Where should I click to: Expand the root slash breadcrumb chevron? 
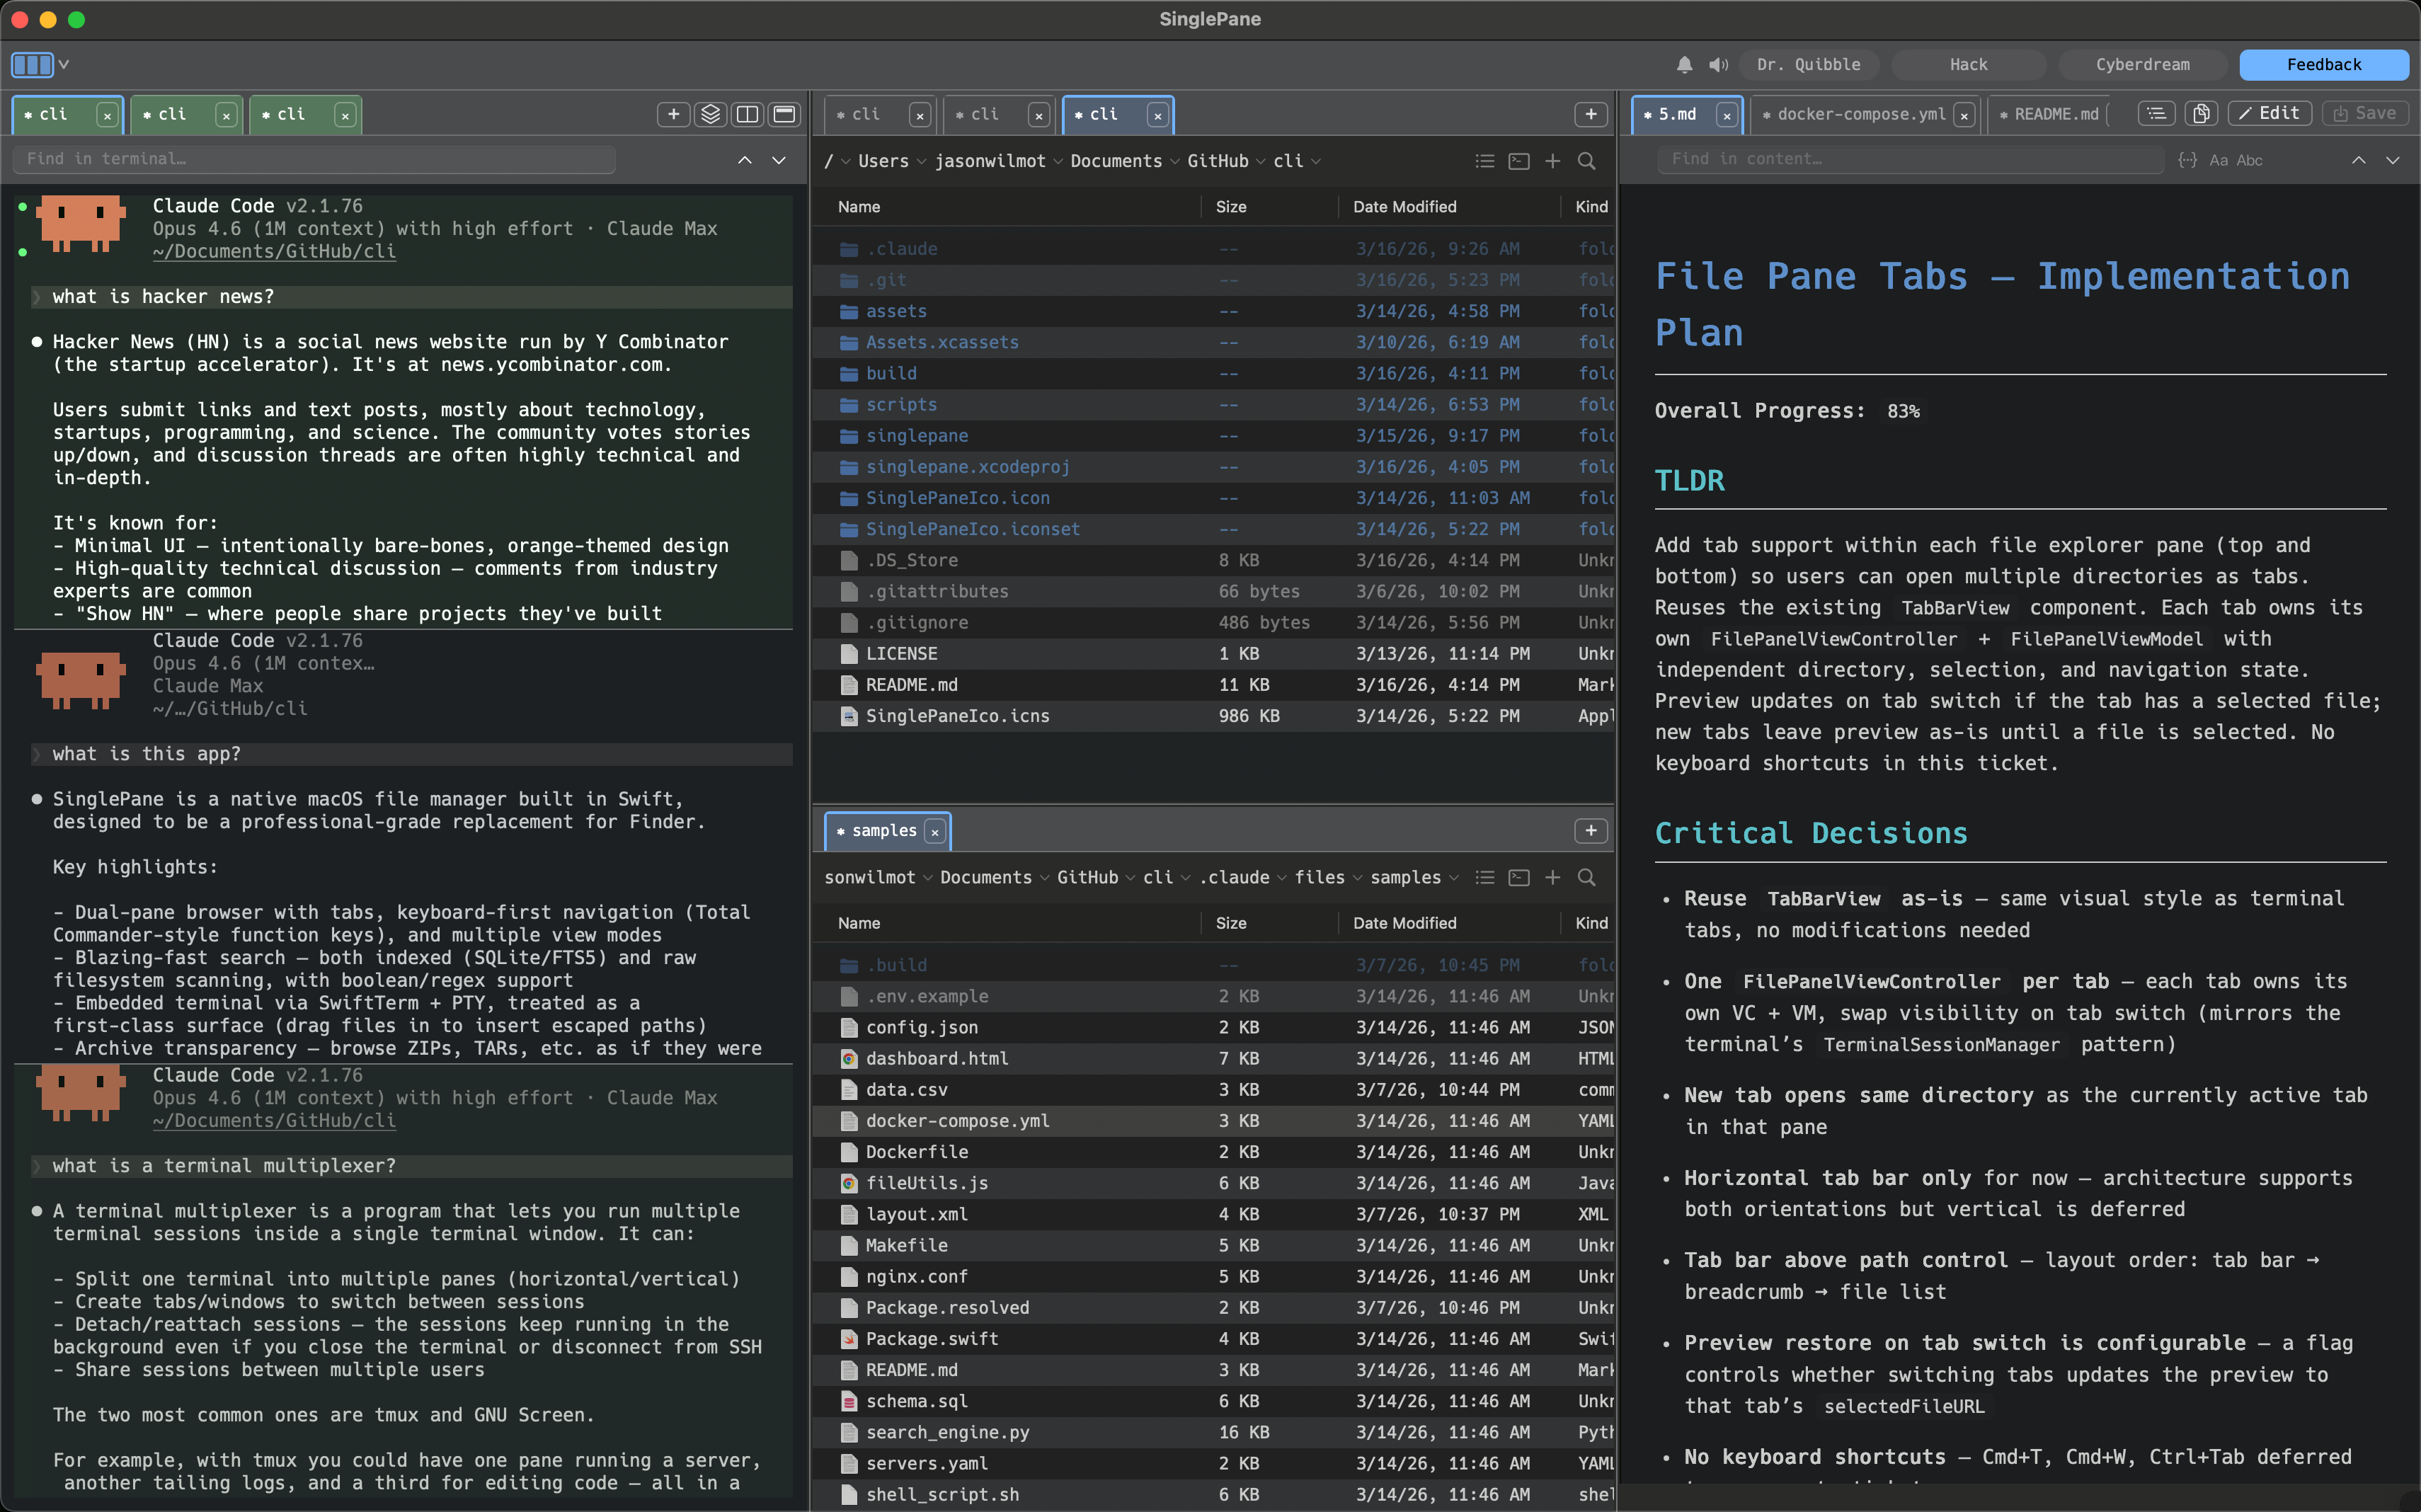point(846,162)
